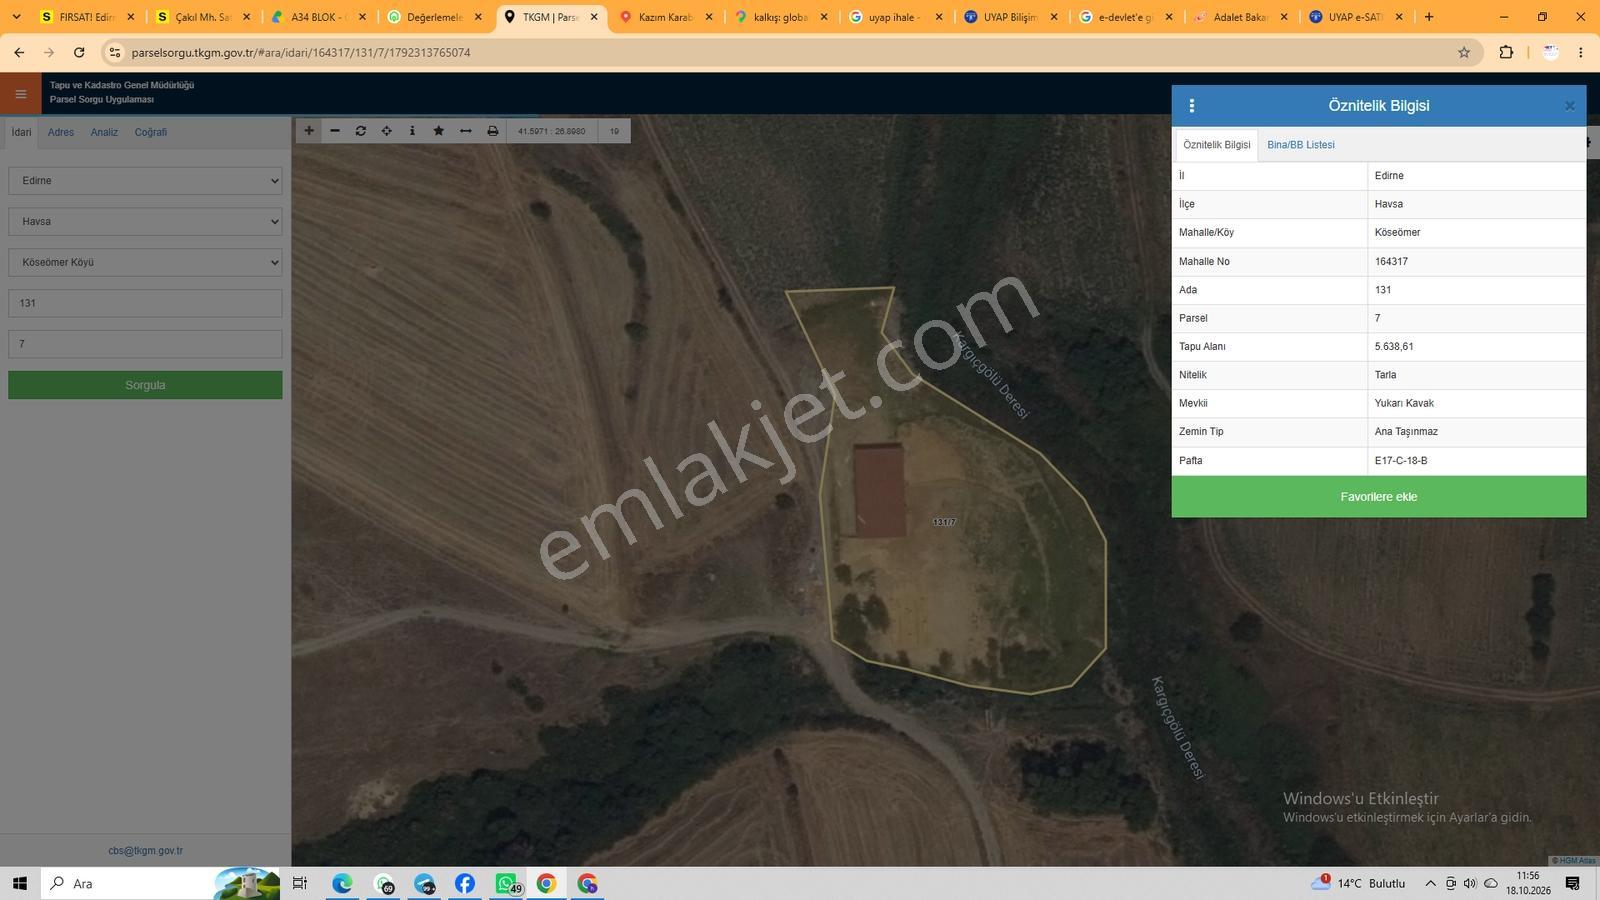The image size is (1600, 900).
Task: Expand the Köseömer Köyü dropdown
Action: [145, 263]
